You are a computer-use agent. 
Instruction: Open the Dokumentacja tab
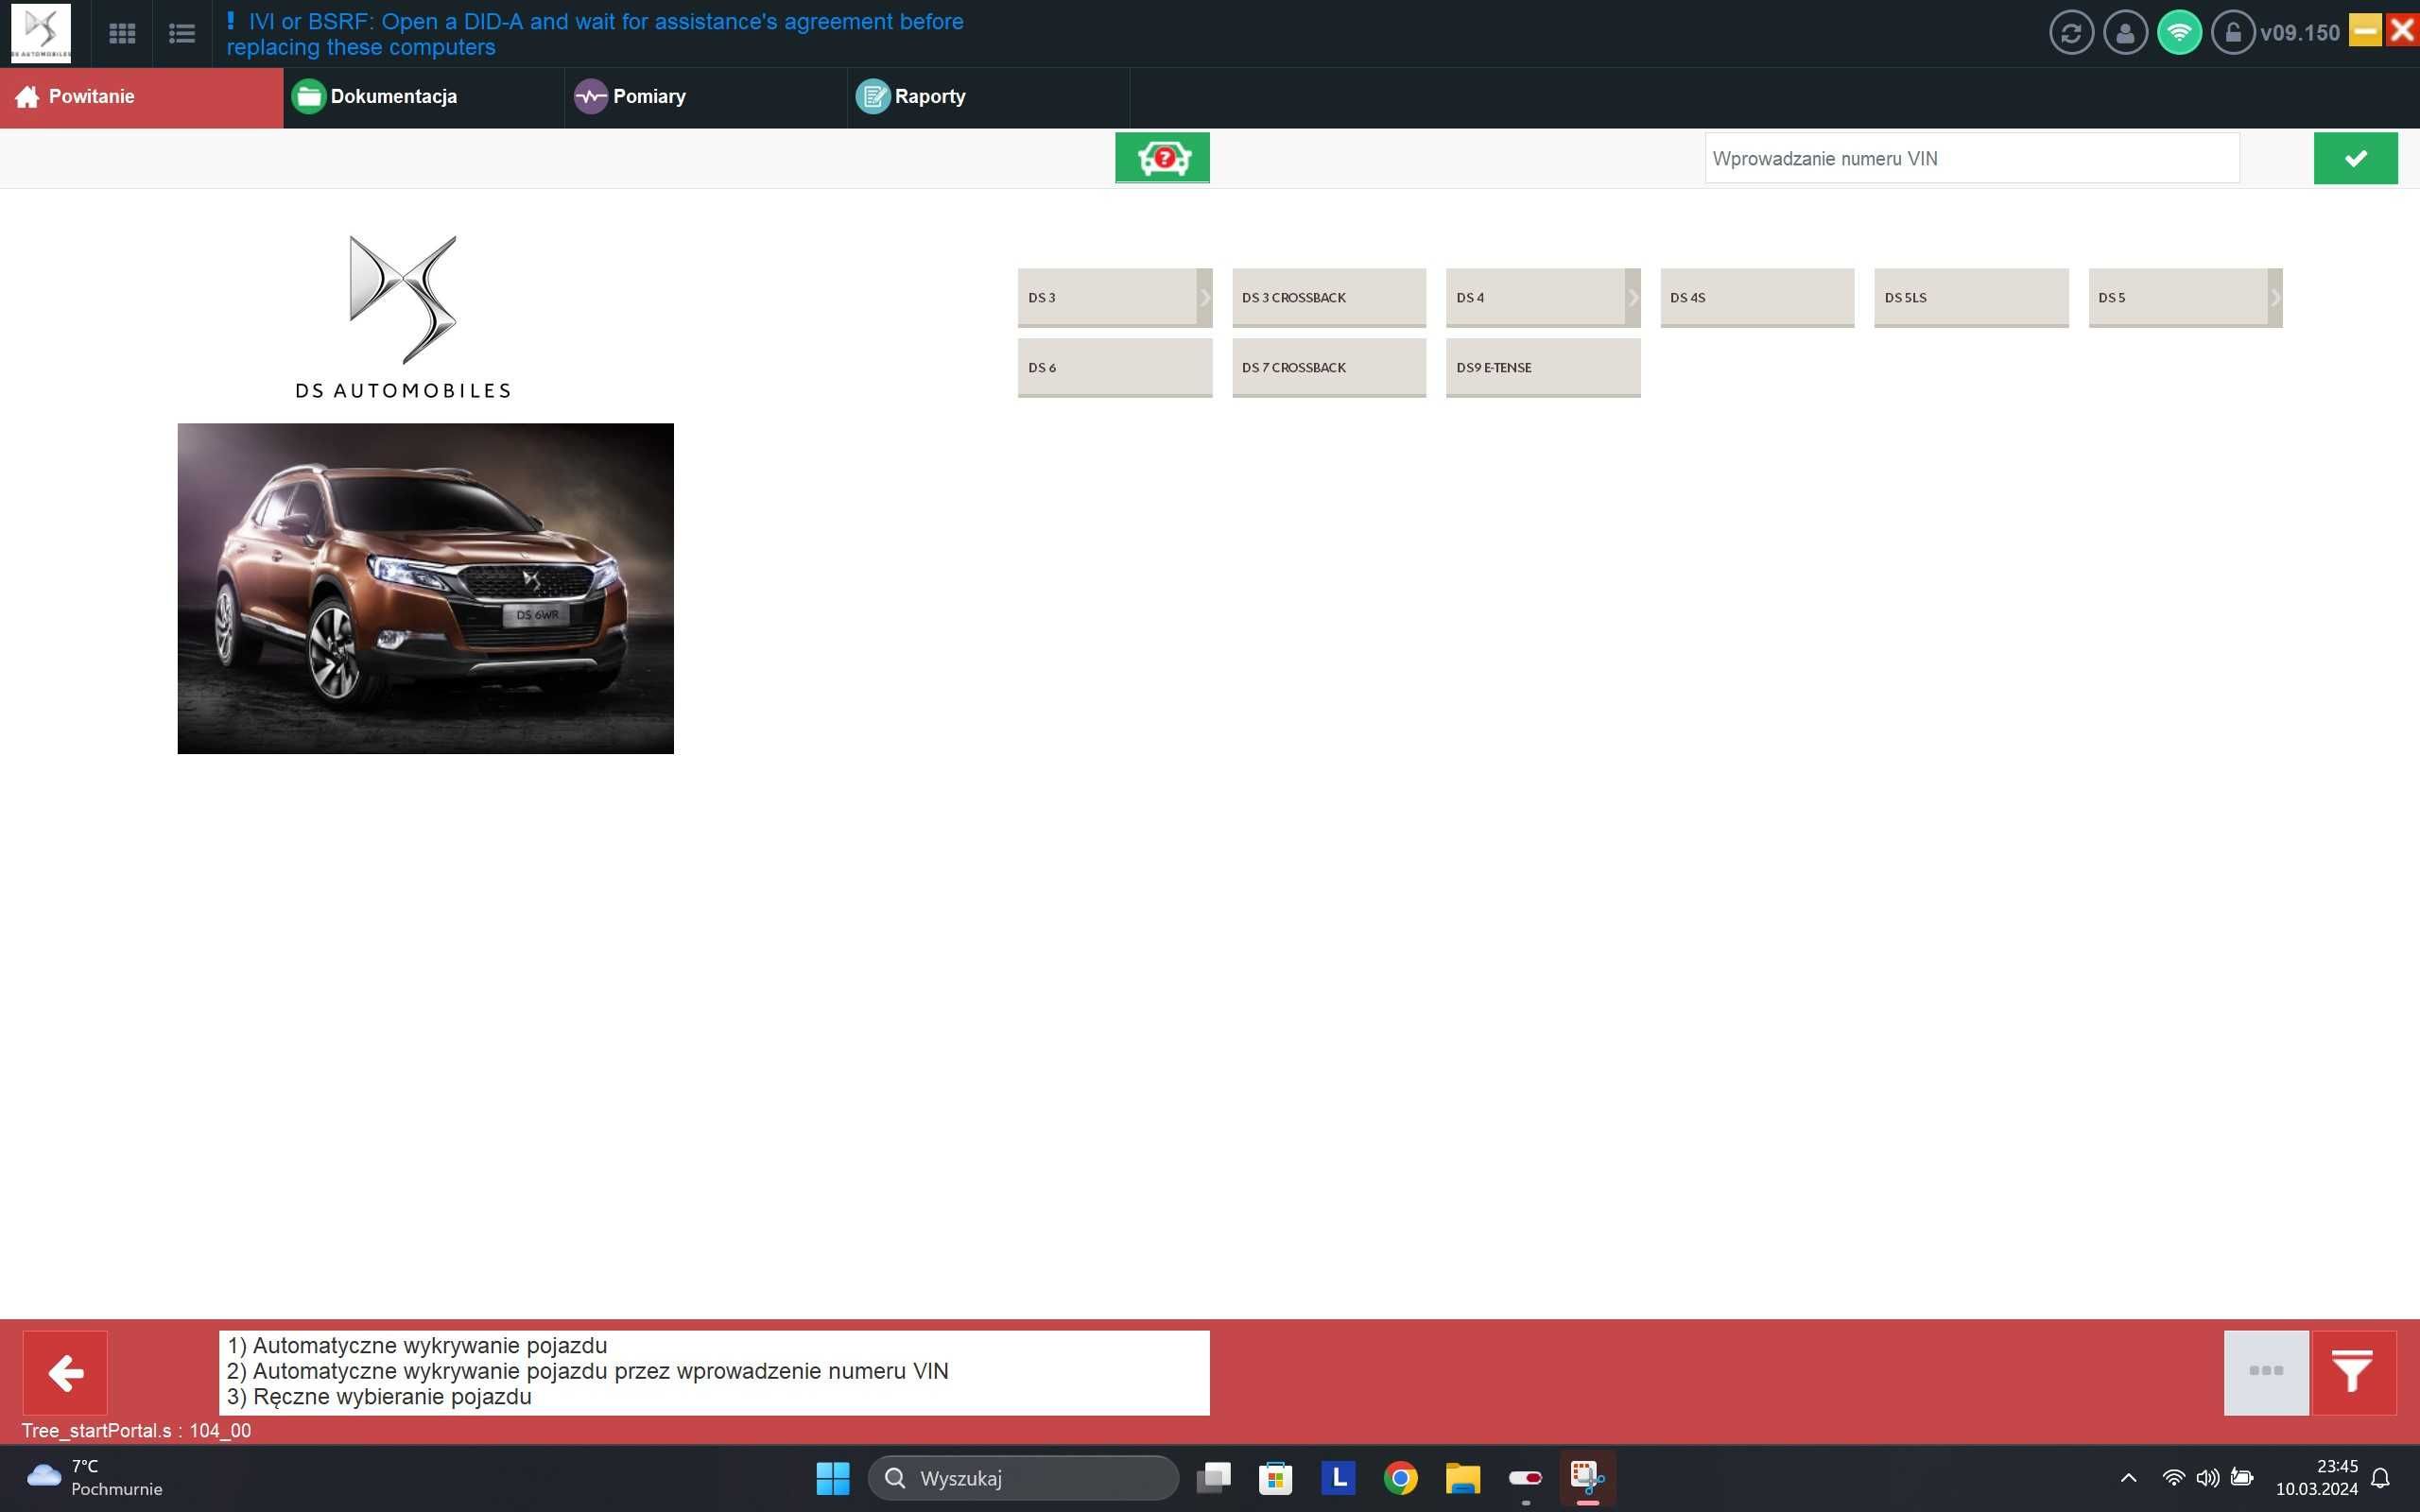coord(424,97)
